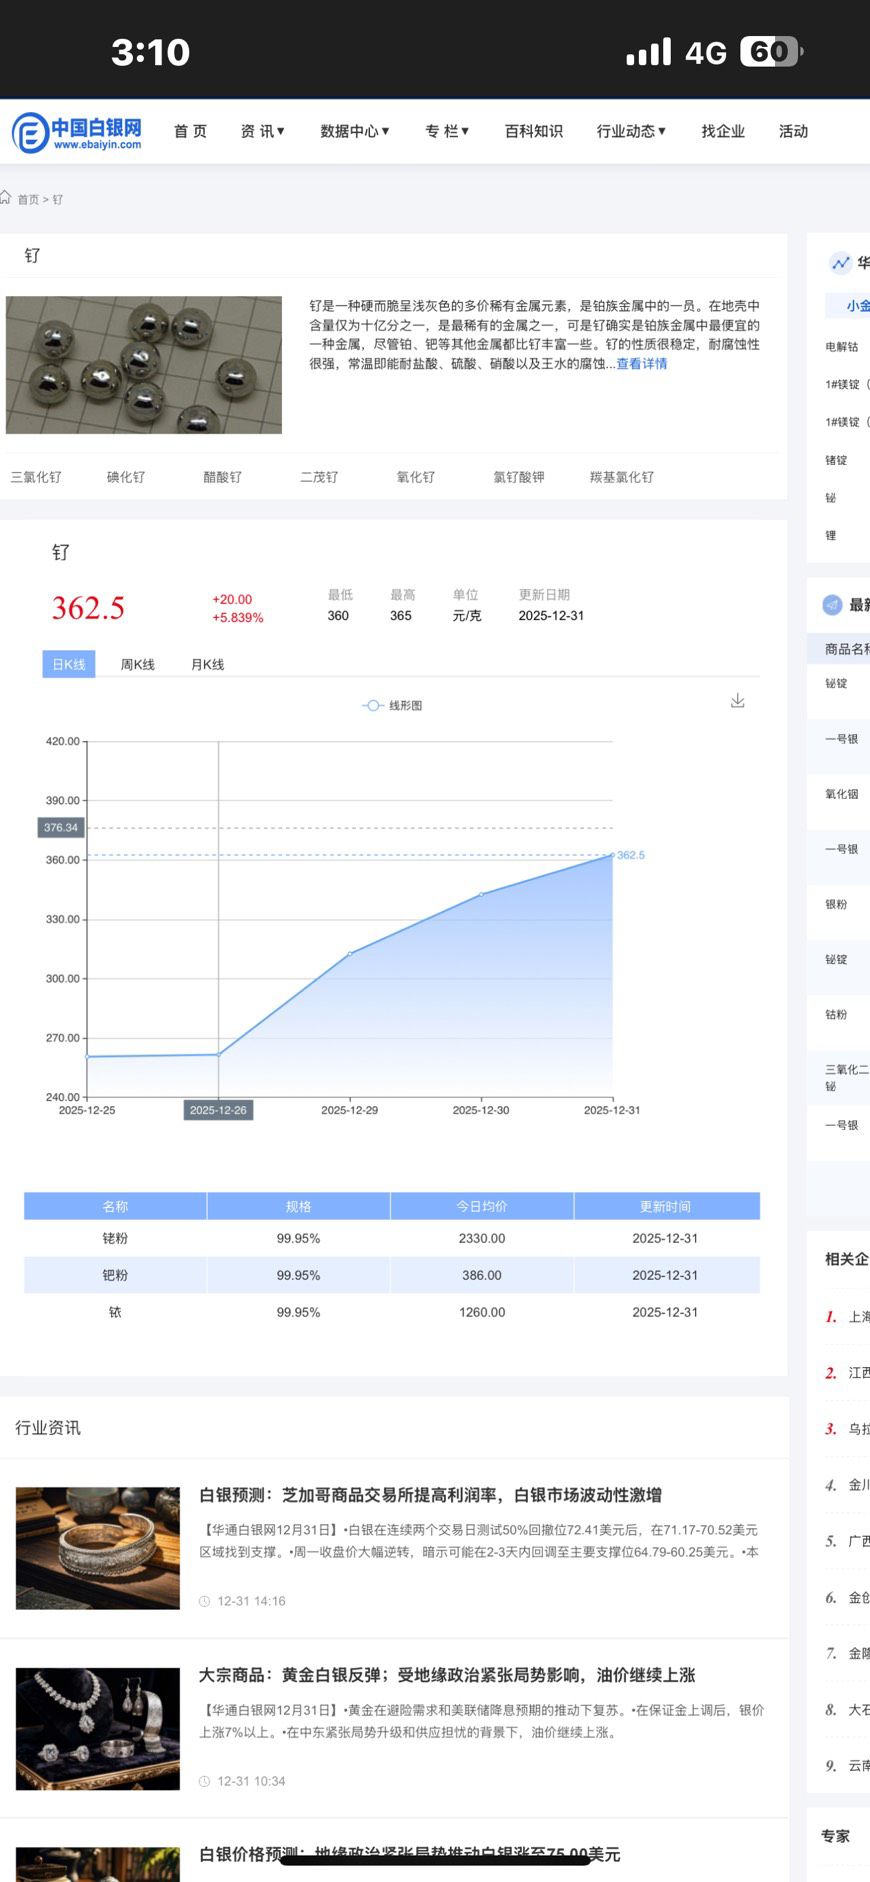Click the 锗锭 sidebar item
The width and height of the screenshot is (870, 1882).
coord(836,460)
